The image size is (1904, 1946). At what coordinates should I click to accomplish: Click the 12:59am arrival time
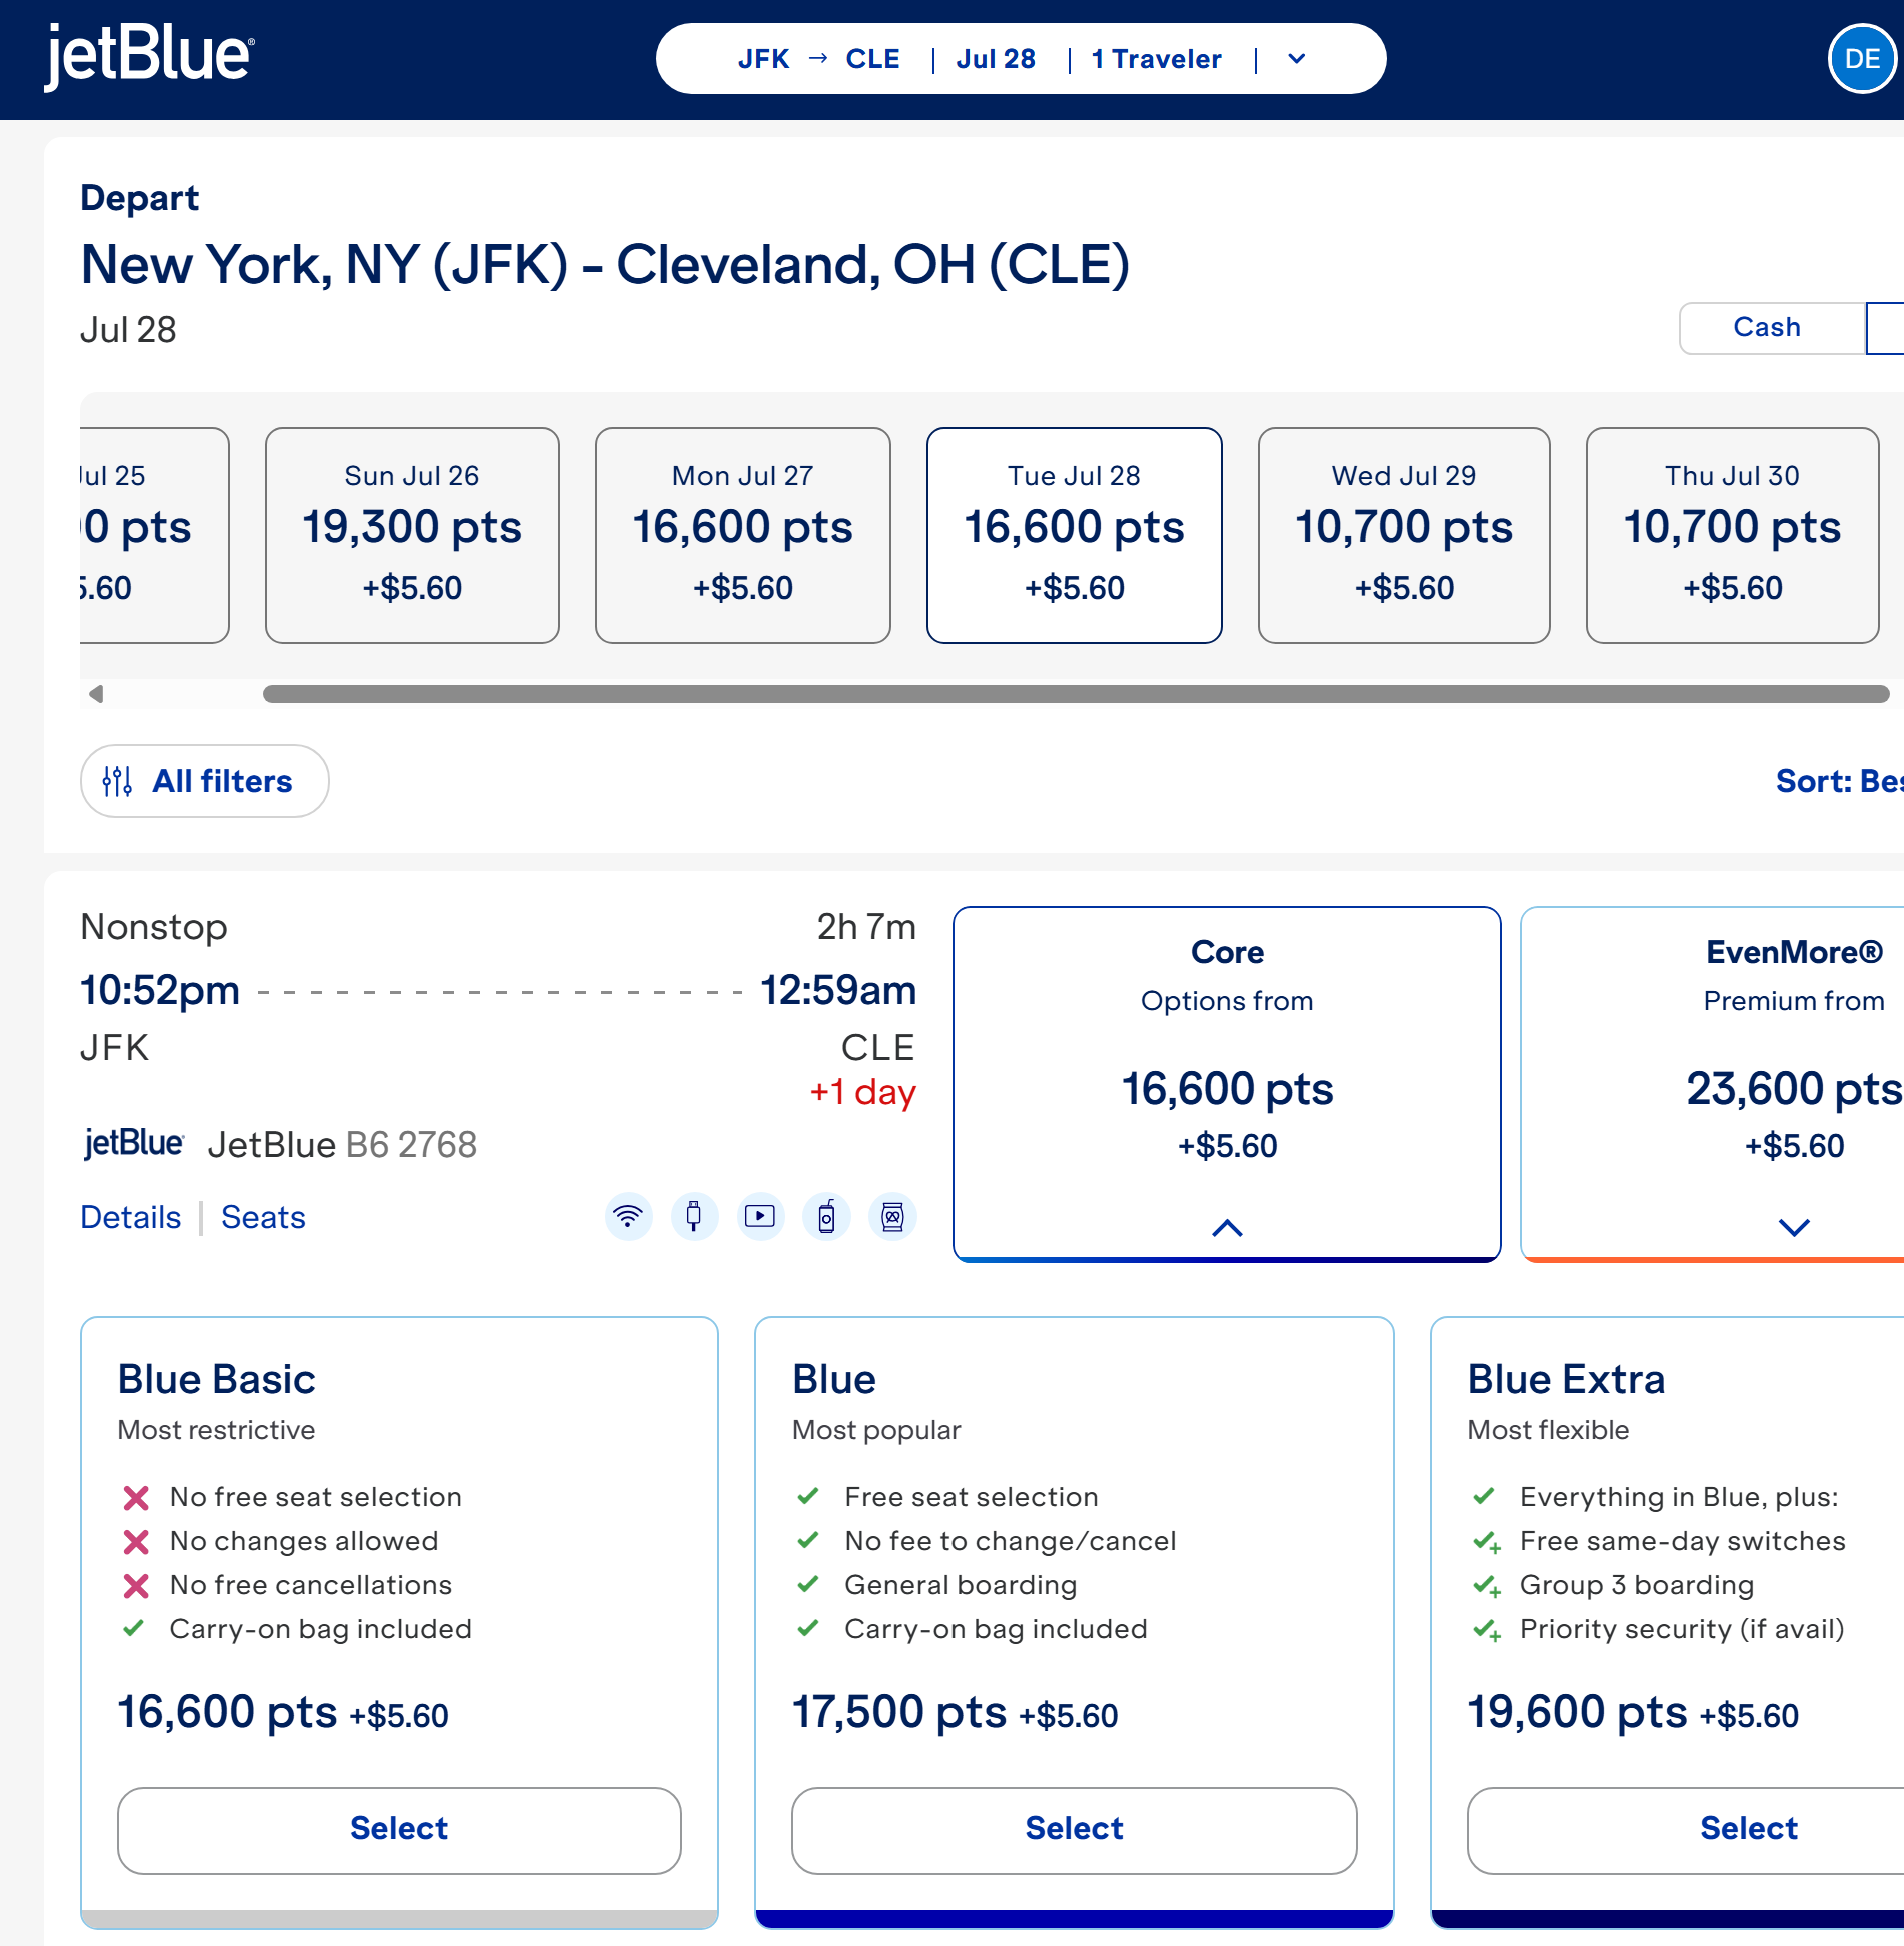point(838,990)
